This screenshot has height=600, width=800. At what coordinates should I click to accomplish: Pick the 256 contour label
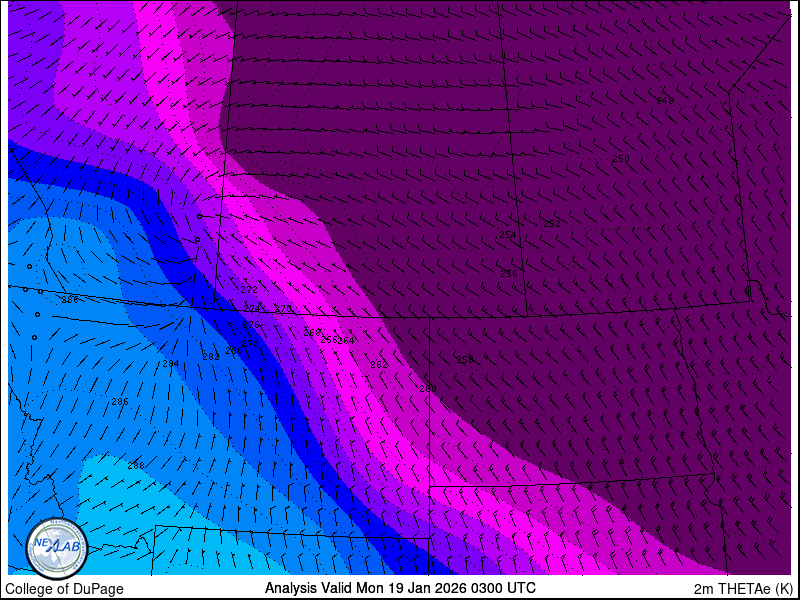click(x=509, y=273)
